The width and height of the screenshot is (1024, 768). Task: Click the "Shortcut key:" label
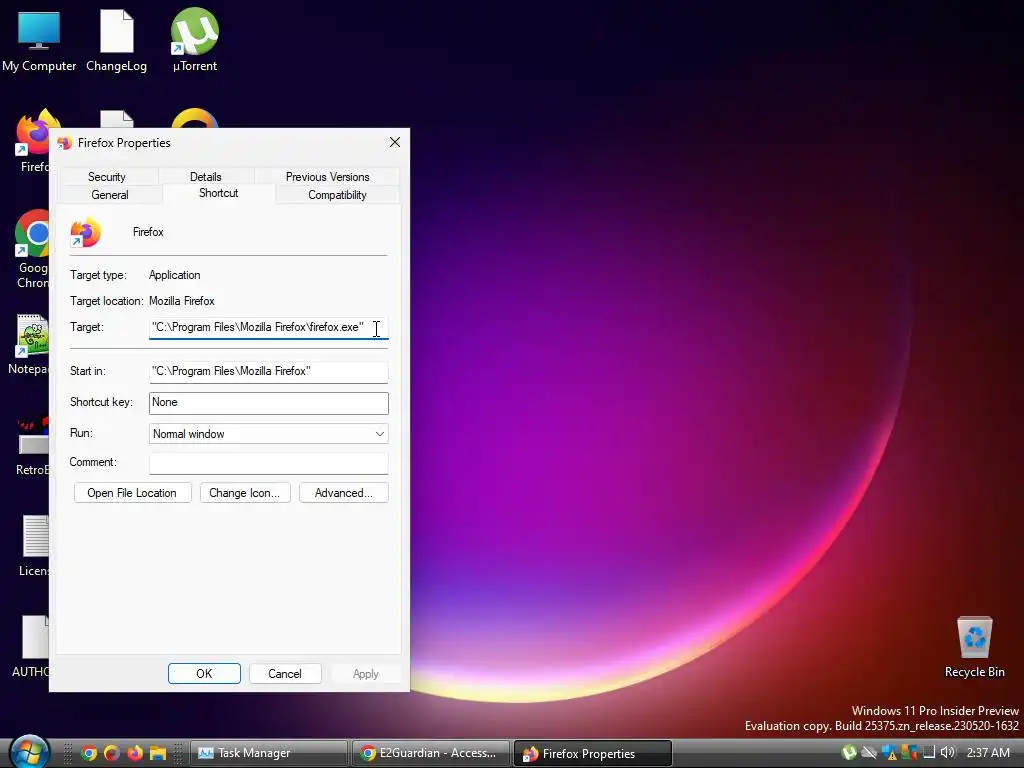101,402
